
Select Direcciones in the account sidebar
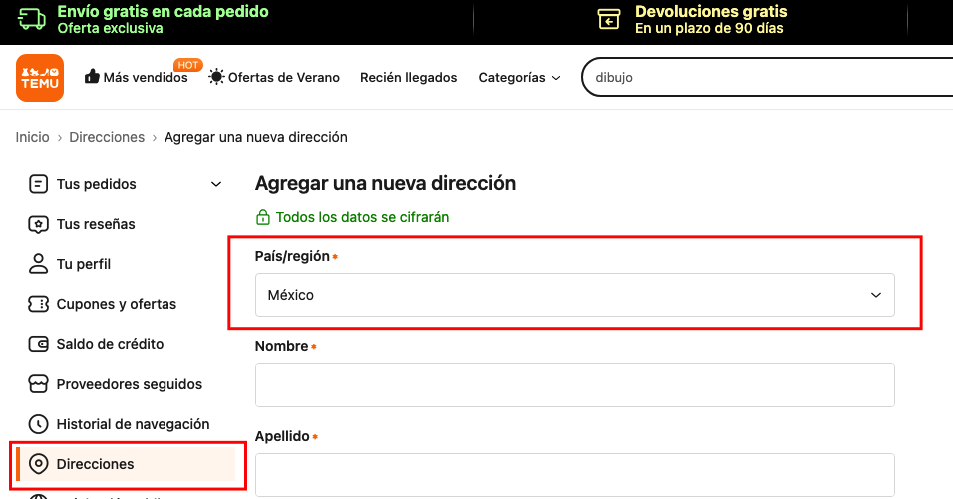[95, 464]
